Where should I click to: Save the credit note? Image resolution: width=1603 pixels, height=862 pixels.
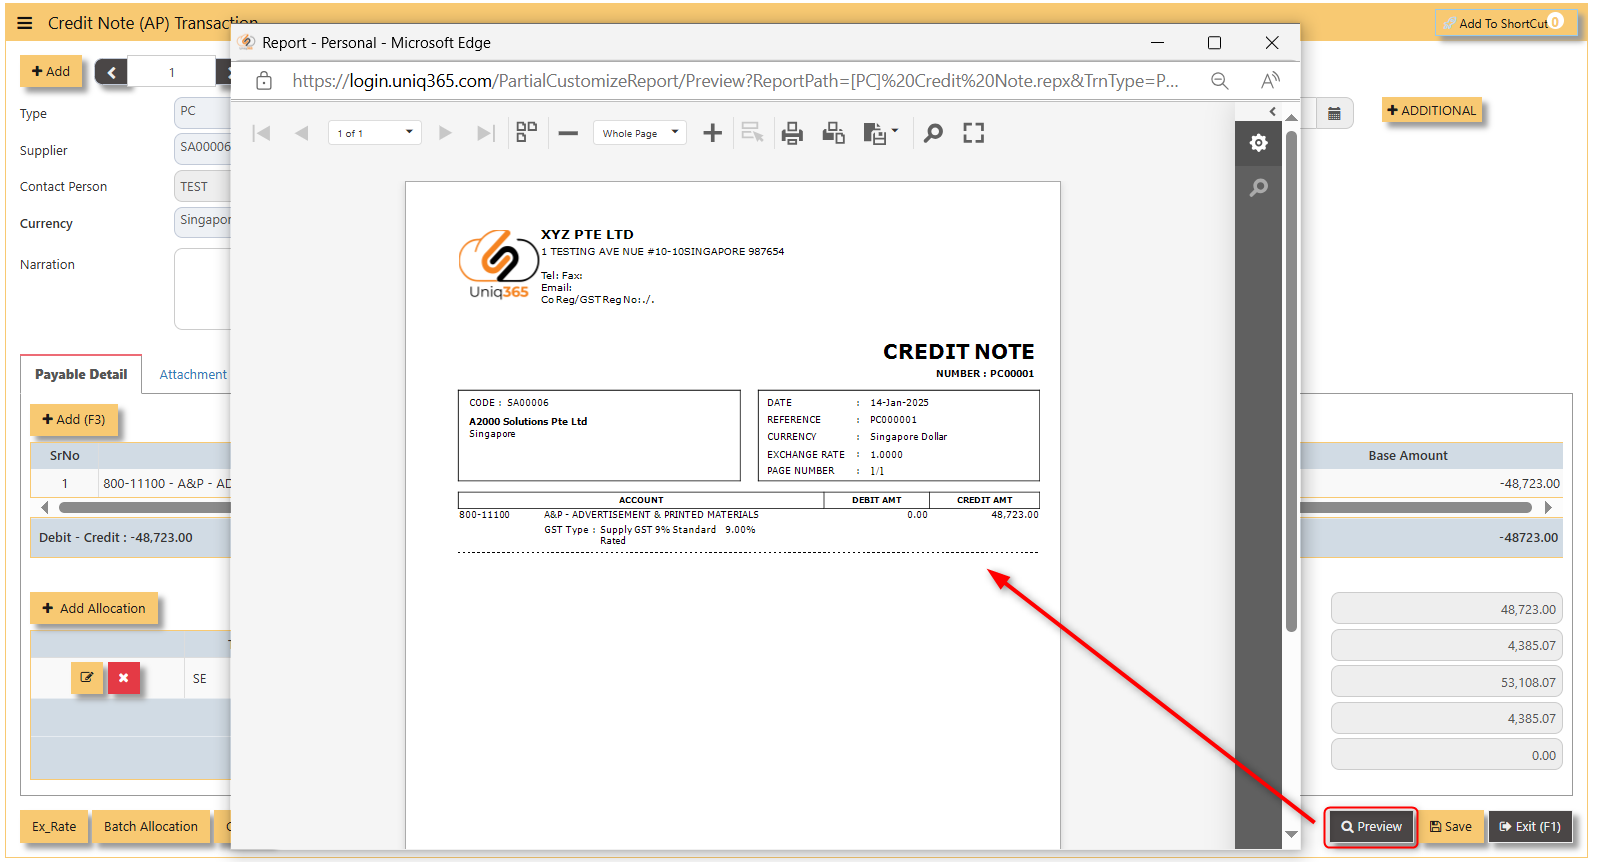pos(1450,827)
